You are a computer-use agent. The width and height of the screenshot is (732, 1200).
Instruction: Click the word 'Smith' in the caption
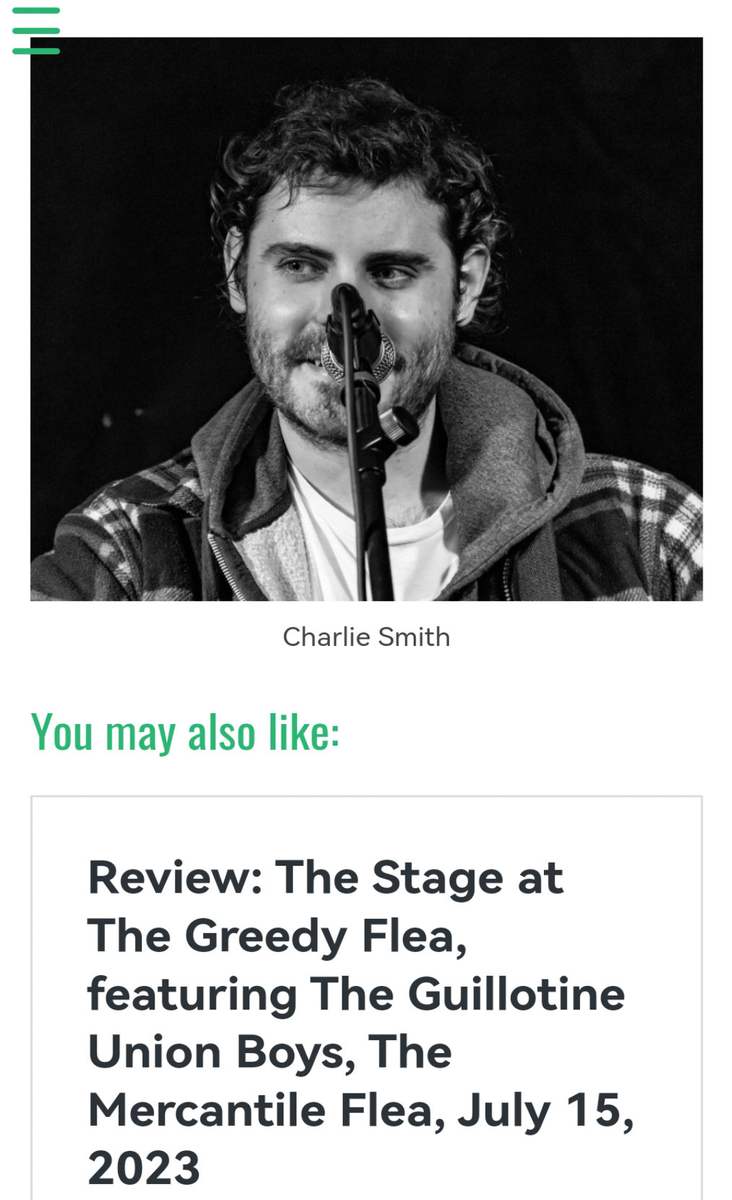(408, 637)
